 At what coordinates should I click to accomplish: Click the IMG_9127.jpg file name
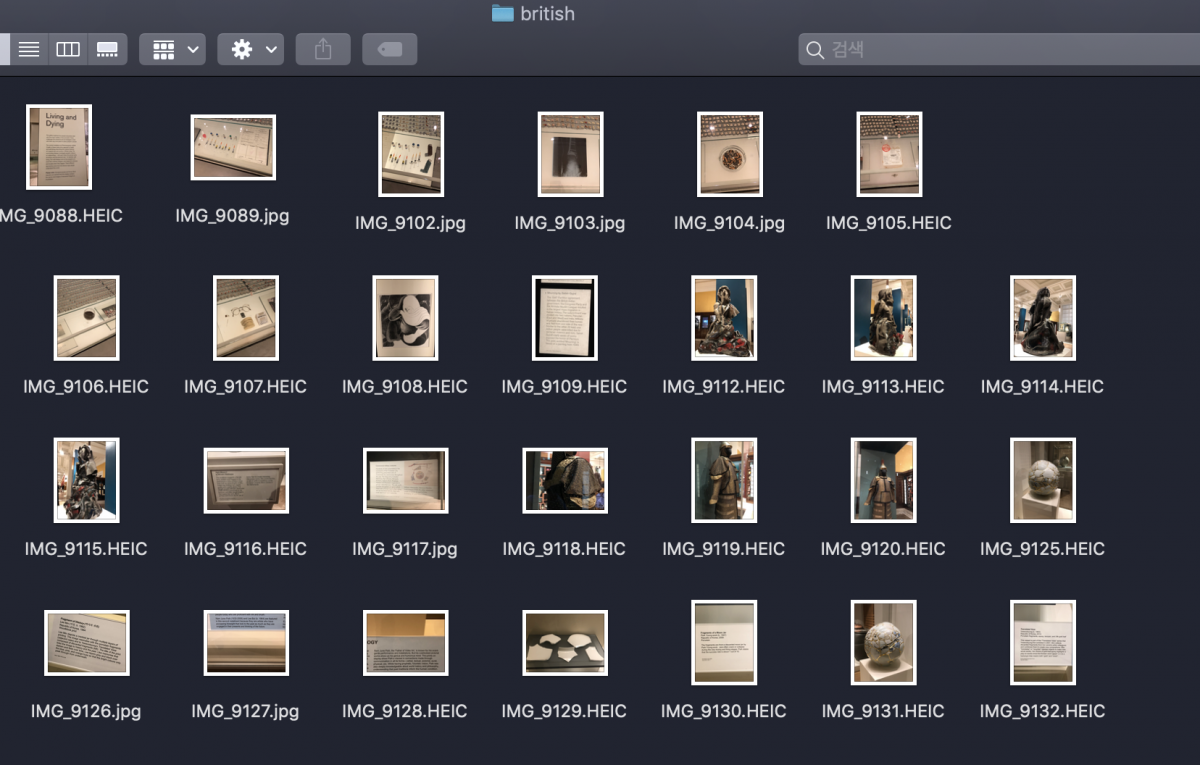pyautogui.click(x=245, y=711)
